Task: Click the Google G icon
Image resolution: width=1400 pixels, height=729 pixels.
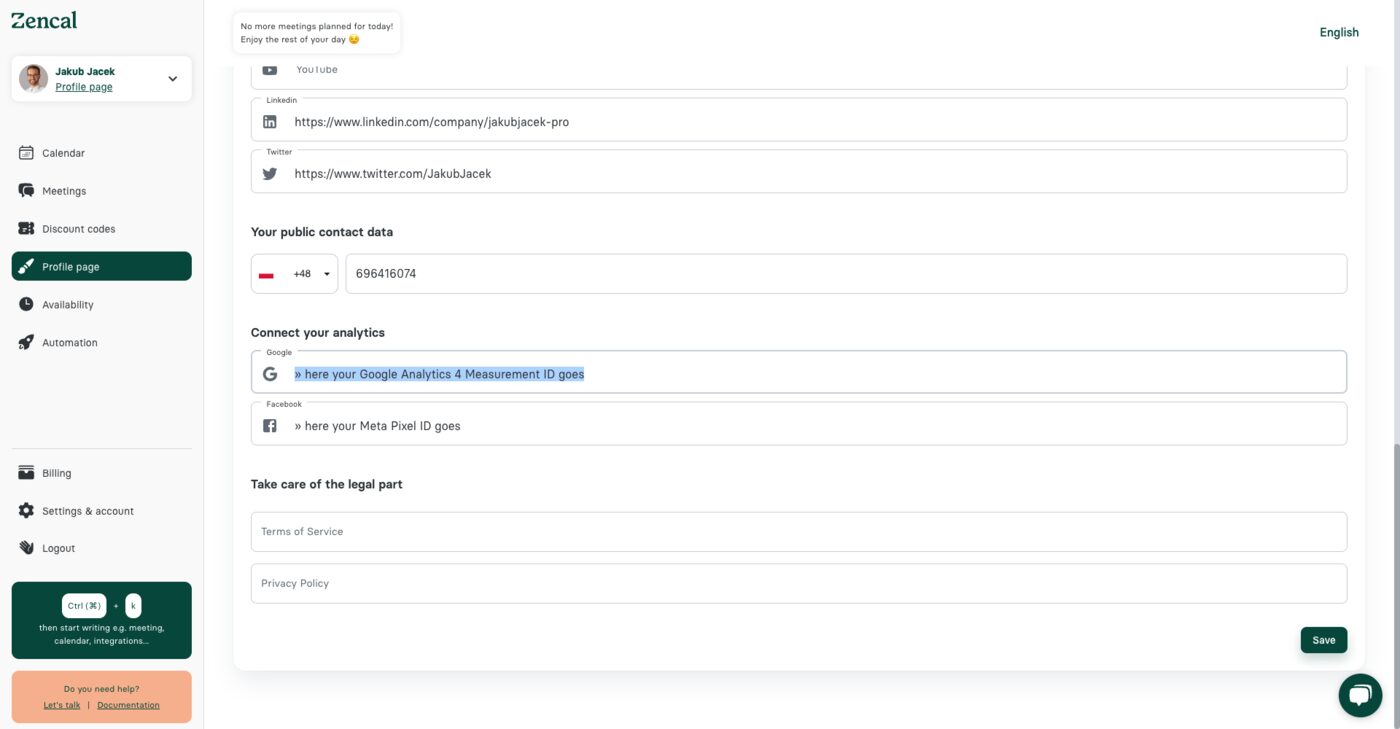Action: coord(269,373)
